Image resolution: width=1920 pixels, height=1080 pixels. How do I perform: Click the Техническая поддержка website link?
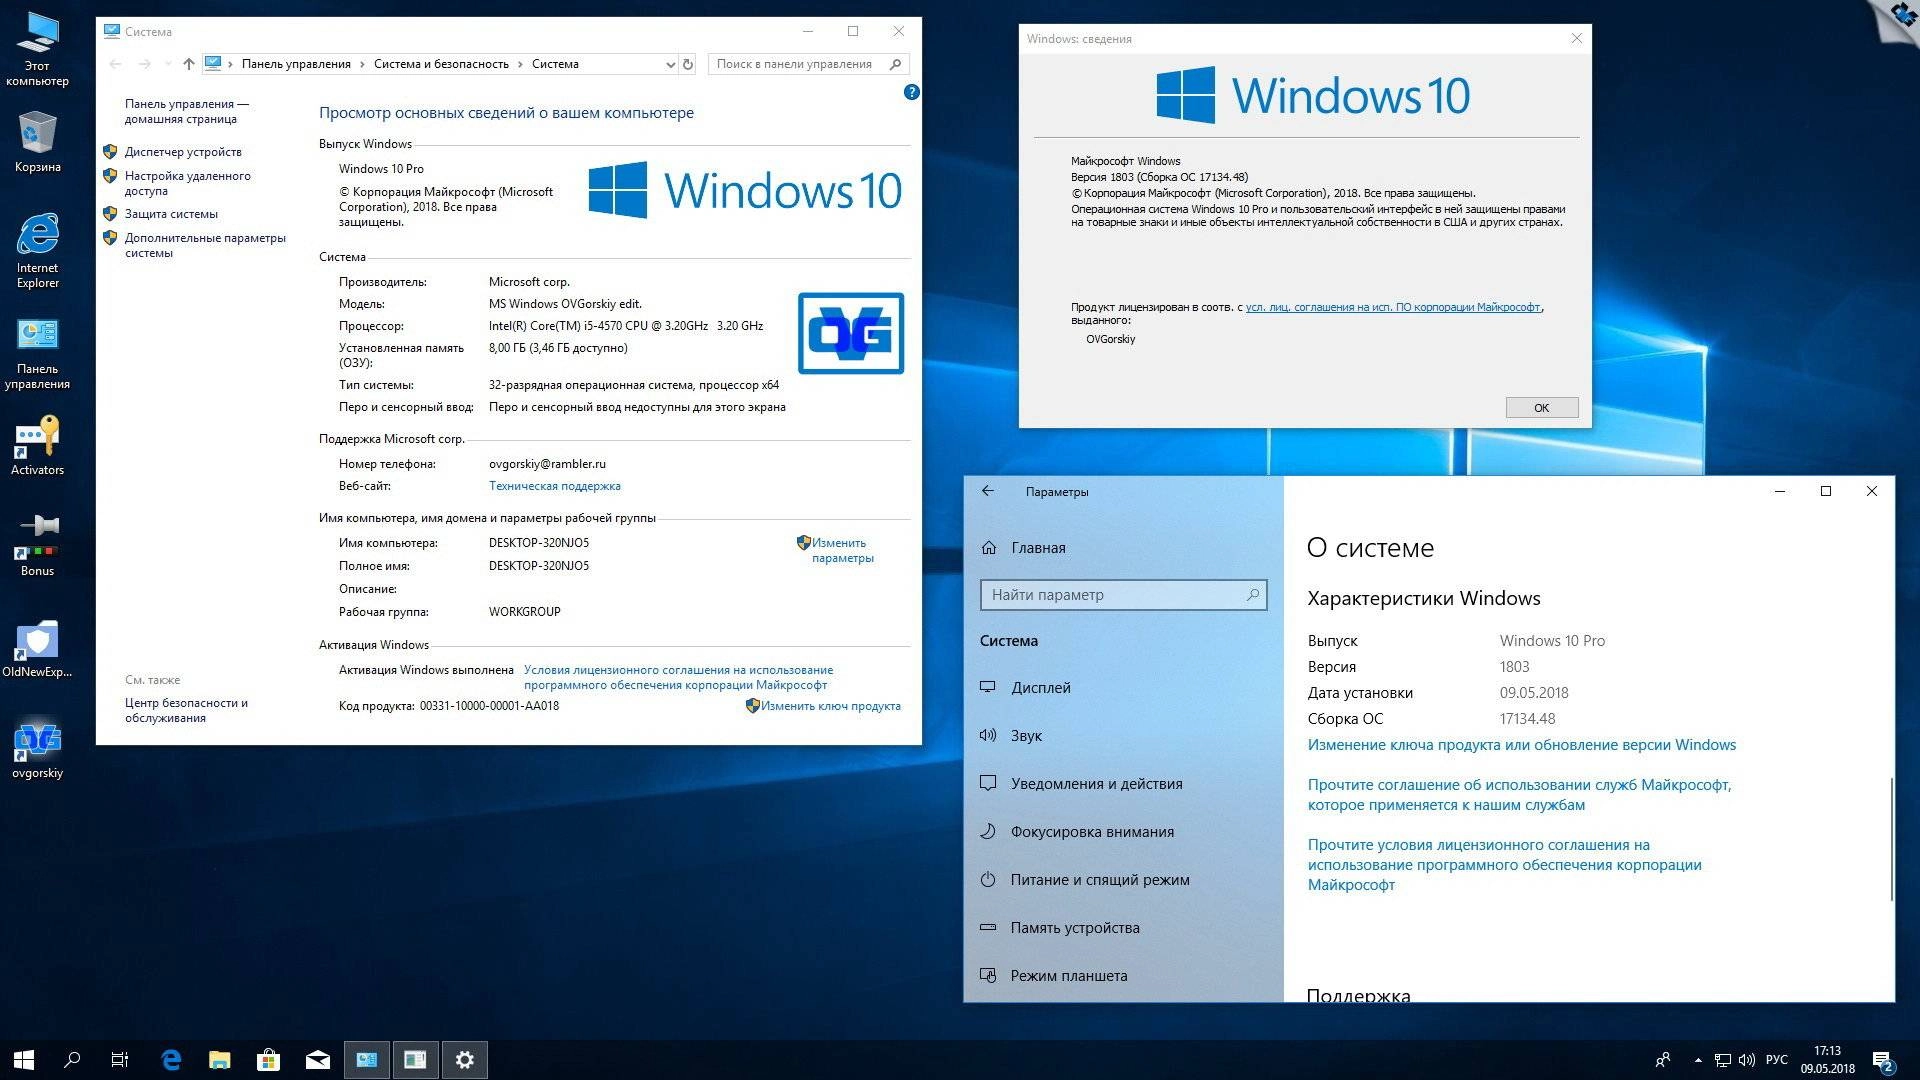click(x=554, y=486)
